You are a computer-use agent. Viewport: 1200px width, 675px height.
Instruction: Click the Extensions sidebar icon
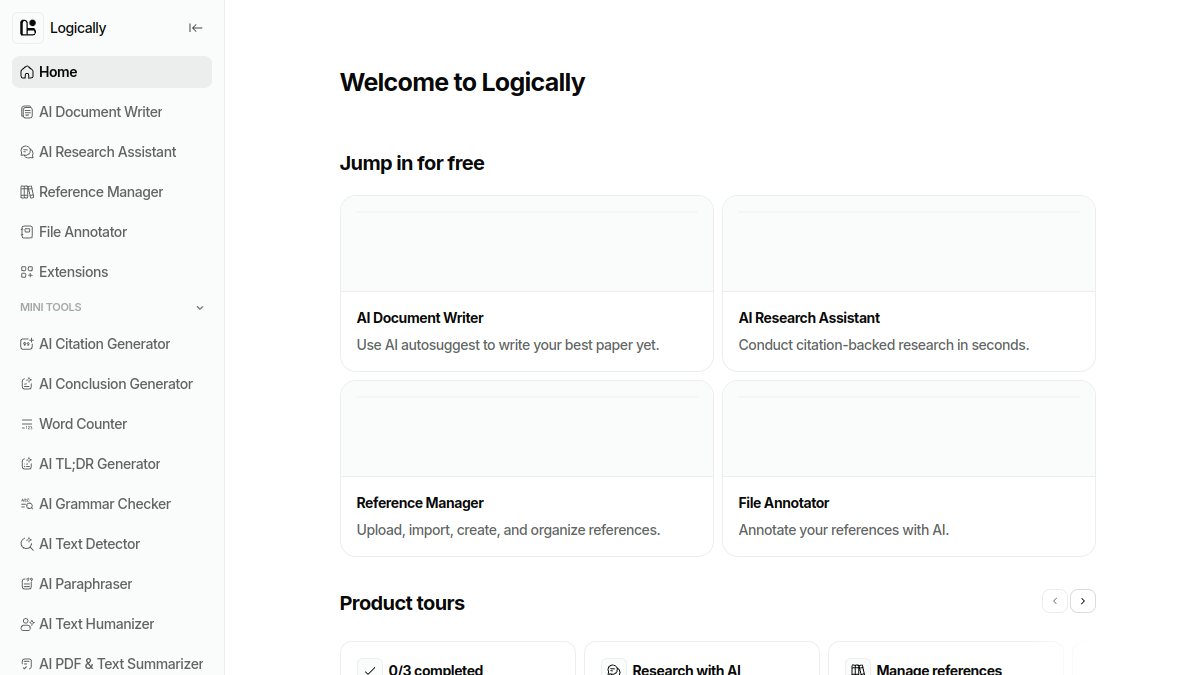[27, 272]
